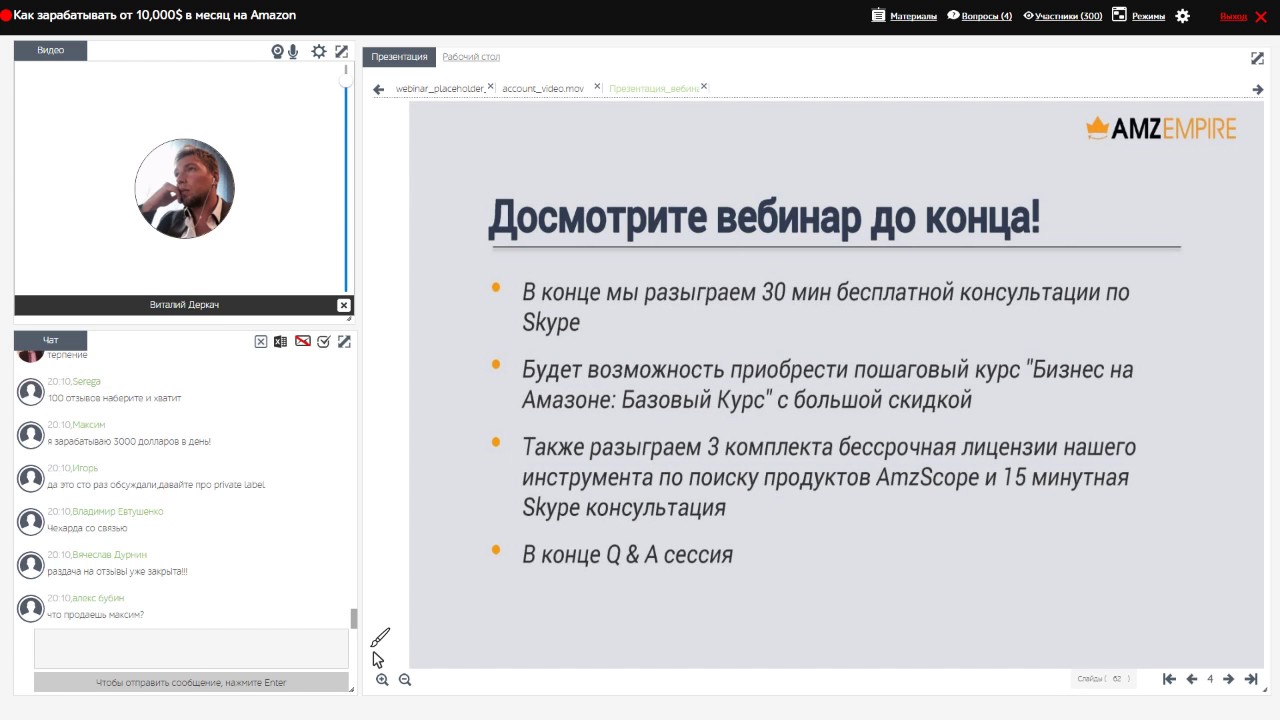This screenshot has width=1280, height=720.
Task: Toggle the webcam icon in the video panel
Action: pyautogui.click(x=278, y=52)
